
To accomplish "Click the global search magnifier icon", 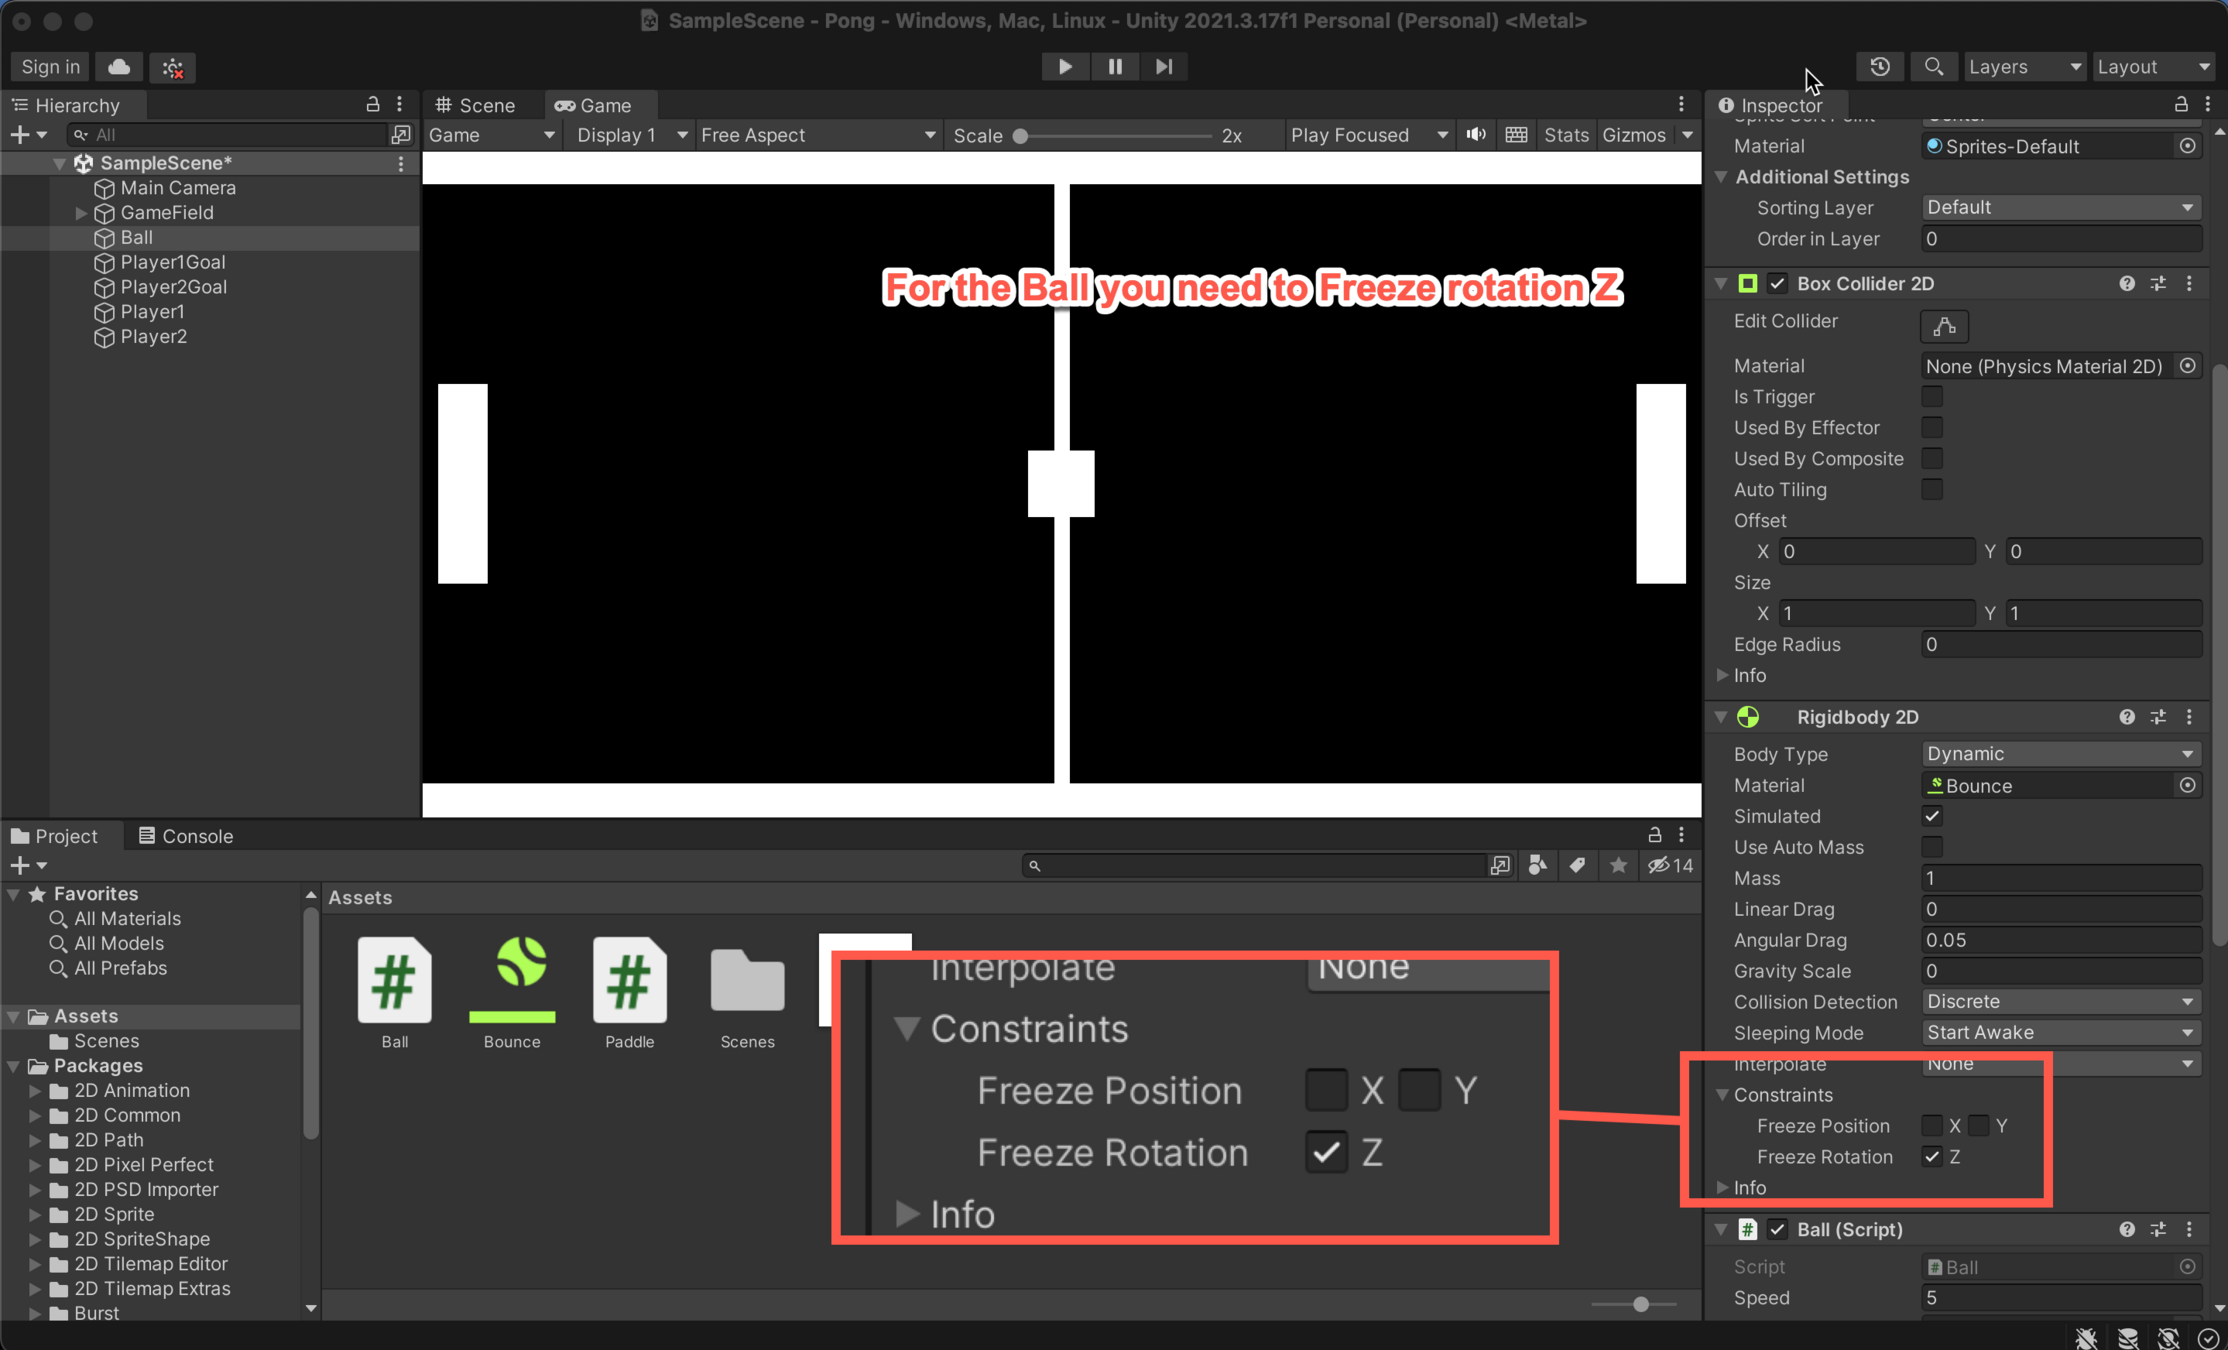I will (x=1933, y=67).
